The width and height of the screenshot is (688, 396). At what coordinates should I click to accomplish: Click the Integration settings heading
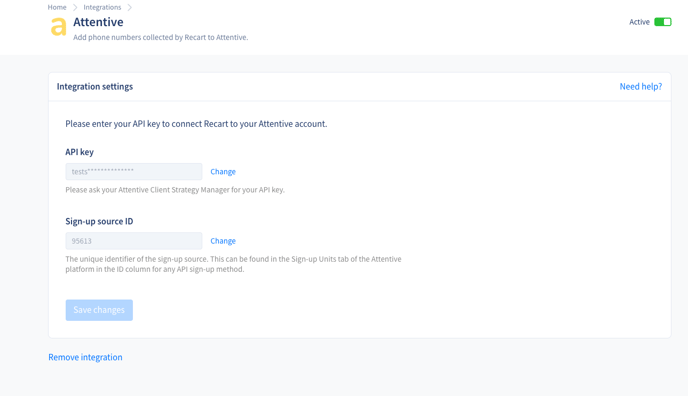(x=95, y=86)
